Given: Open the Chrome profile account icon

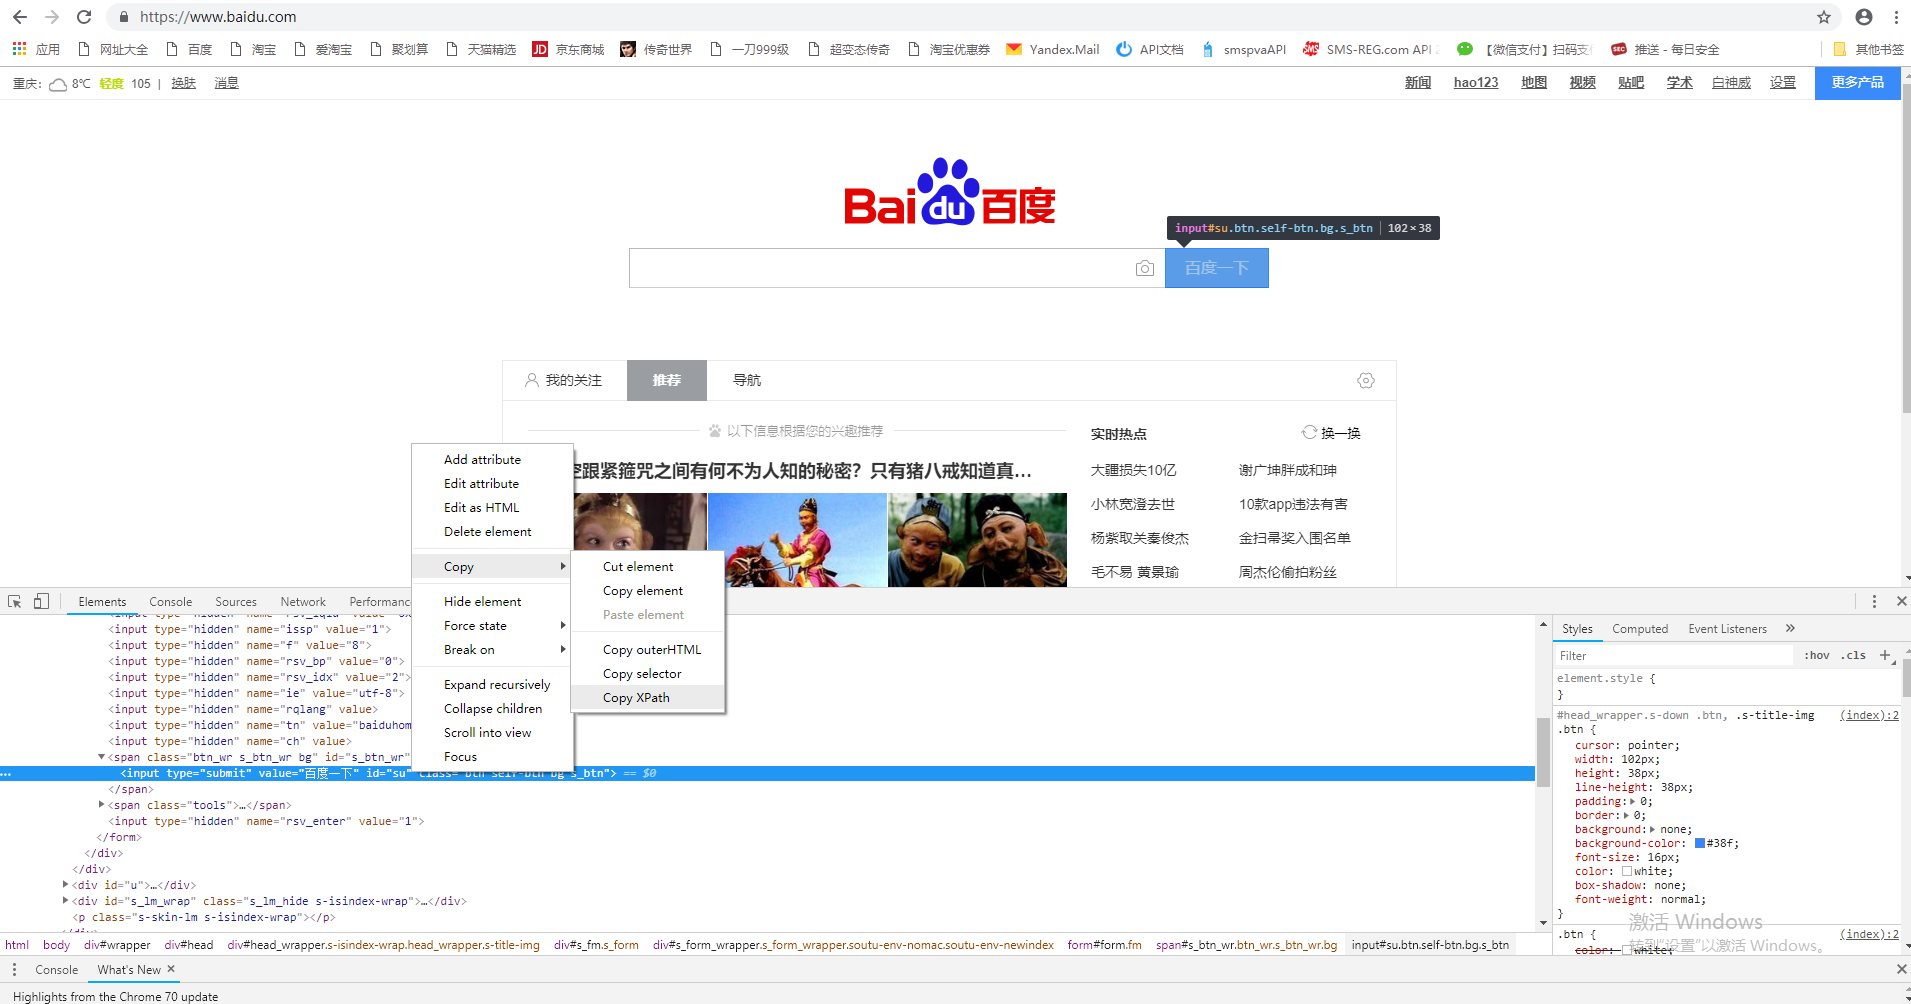Looking at the screenshot, I should (x=1864, y=17).
